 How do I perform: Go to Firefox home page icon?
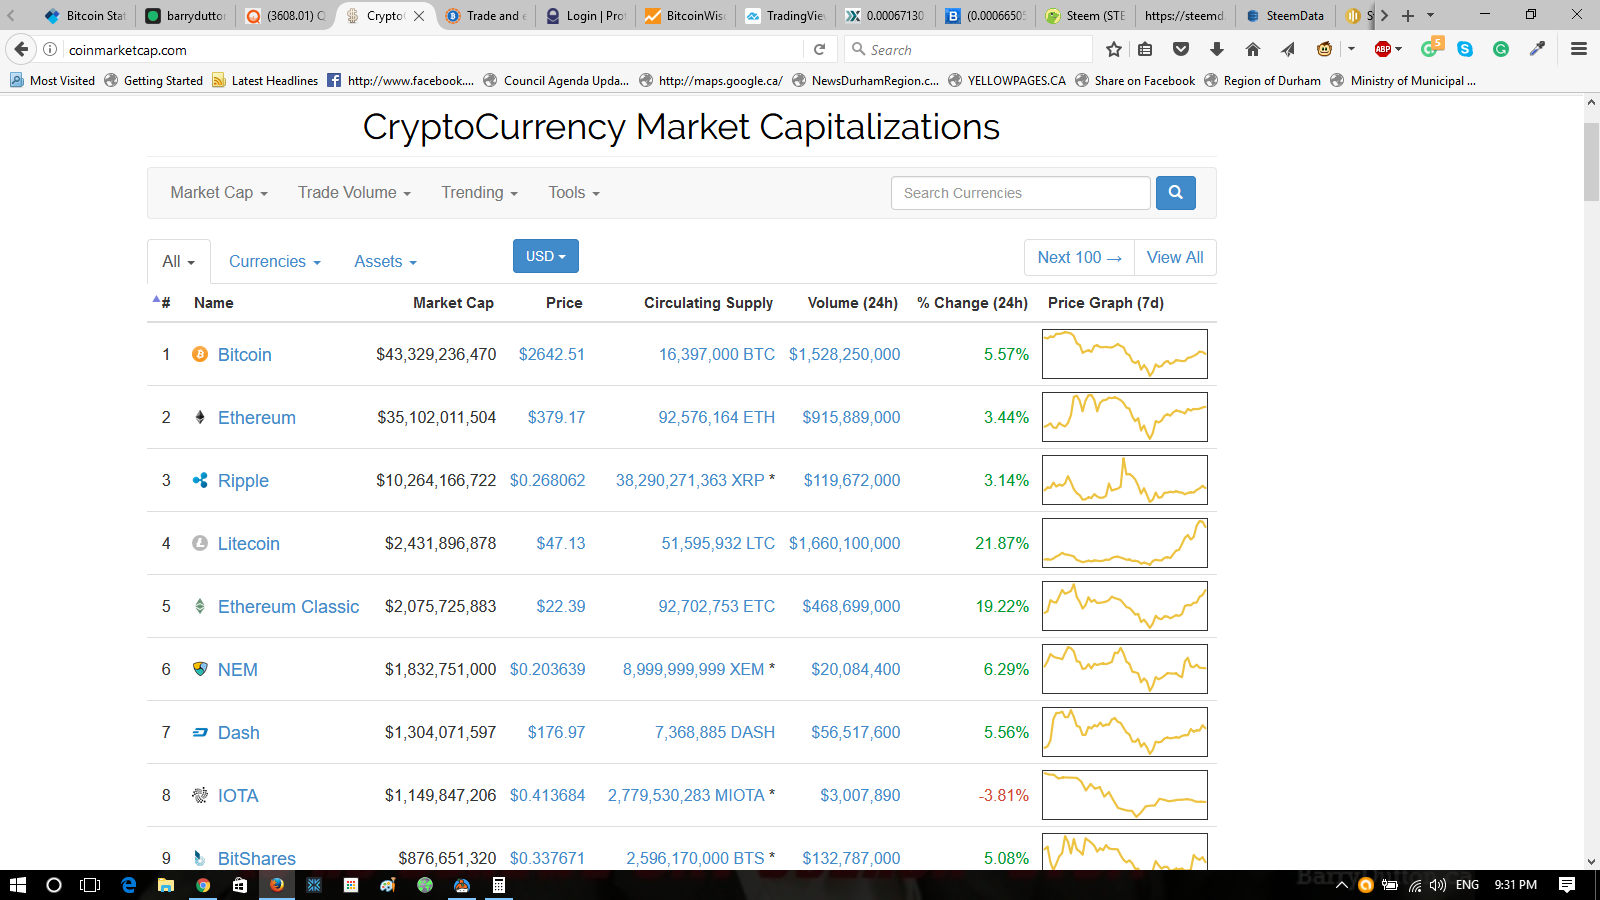tap(1253, 49)
